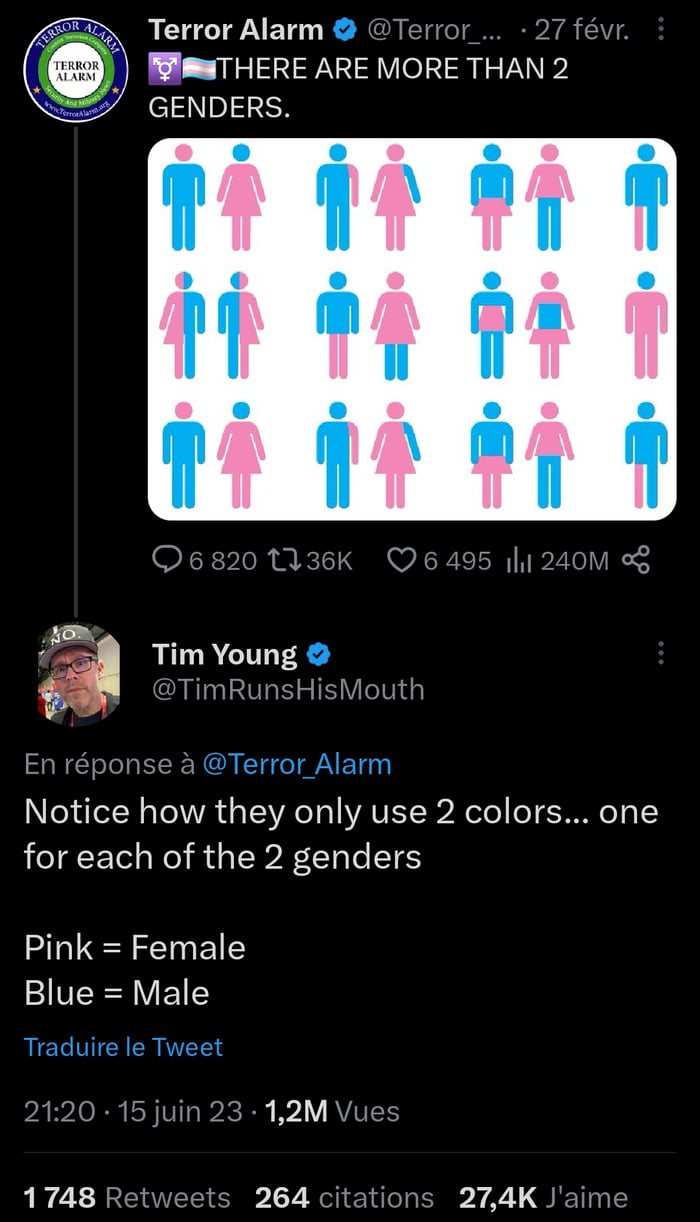700x1222 pixels.
Task: View the 1 748 Retweets list
Action: pos(122,1197)
